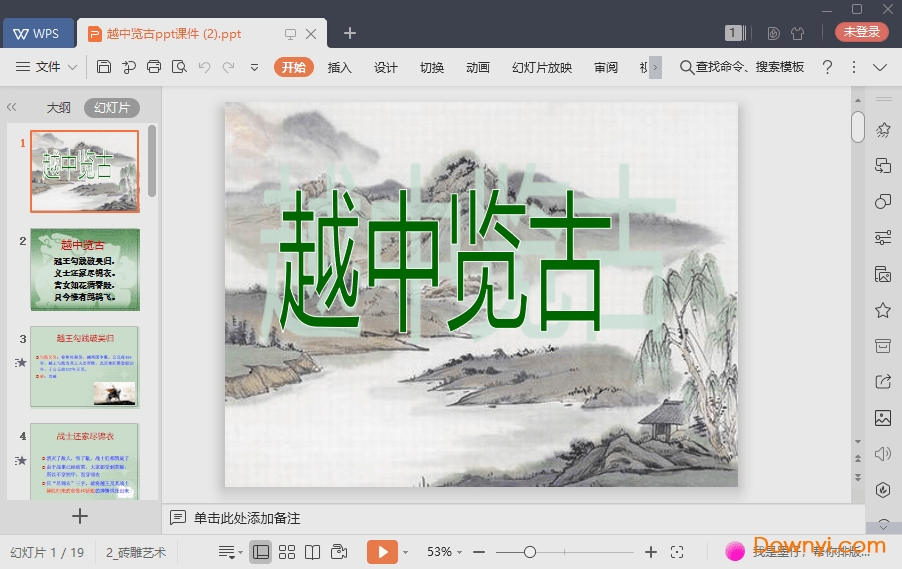Open right sidebar settings sliders icon
The height and width of the screenshot is (569, 902).
[883, 238]
